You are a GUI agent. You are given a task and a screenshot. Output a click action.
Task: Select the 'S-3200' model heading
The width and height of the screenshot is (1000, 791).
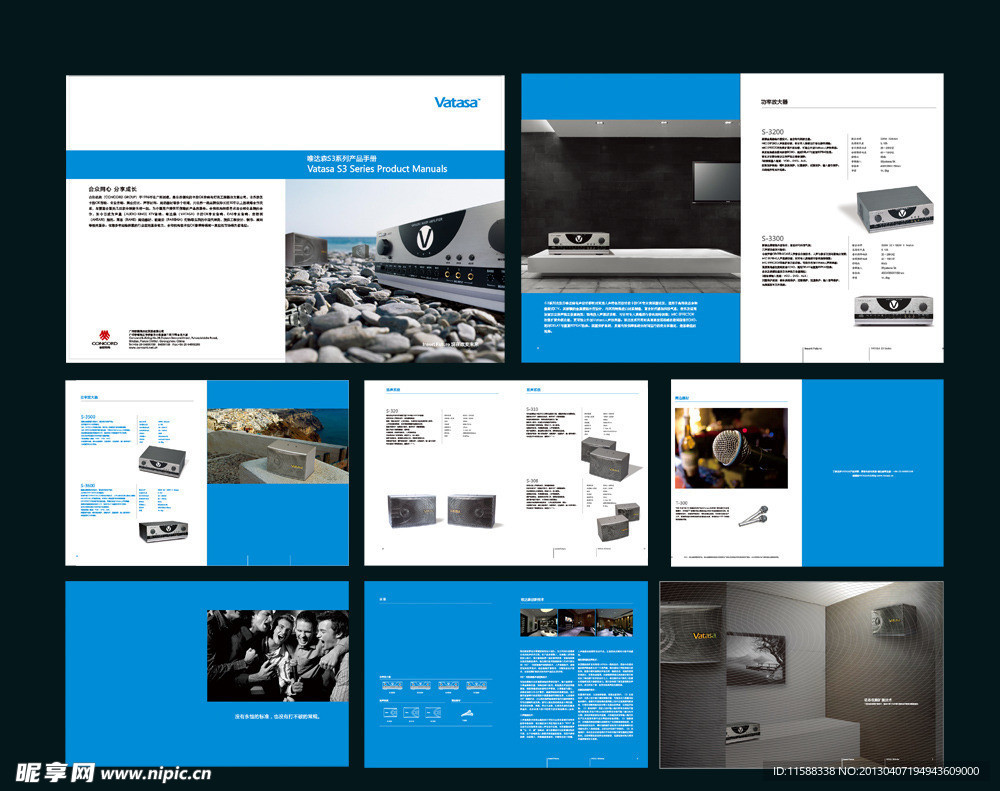(x=772, y=131)
